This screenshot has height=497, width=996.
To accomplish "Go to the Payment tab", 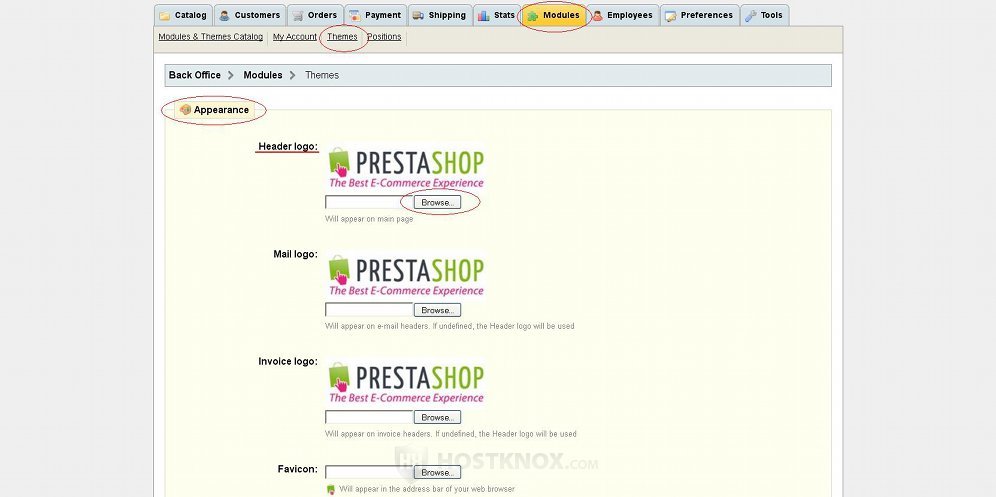I will coord(375,15).
